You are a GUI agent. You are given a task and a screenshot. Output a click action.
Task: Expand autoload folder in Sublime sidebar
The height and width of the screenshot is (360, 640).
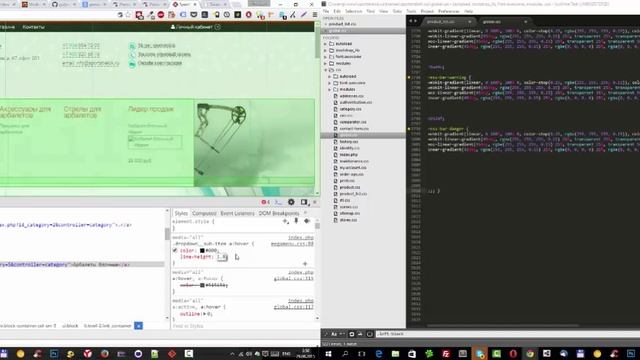pyautogui.click(x=325, y=44)
